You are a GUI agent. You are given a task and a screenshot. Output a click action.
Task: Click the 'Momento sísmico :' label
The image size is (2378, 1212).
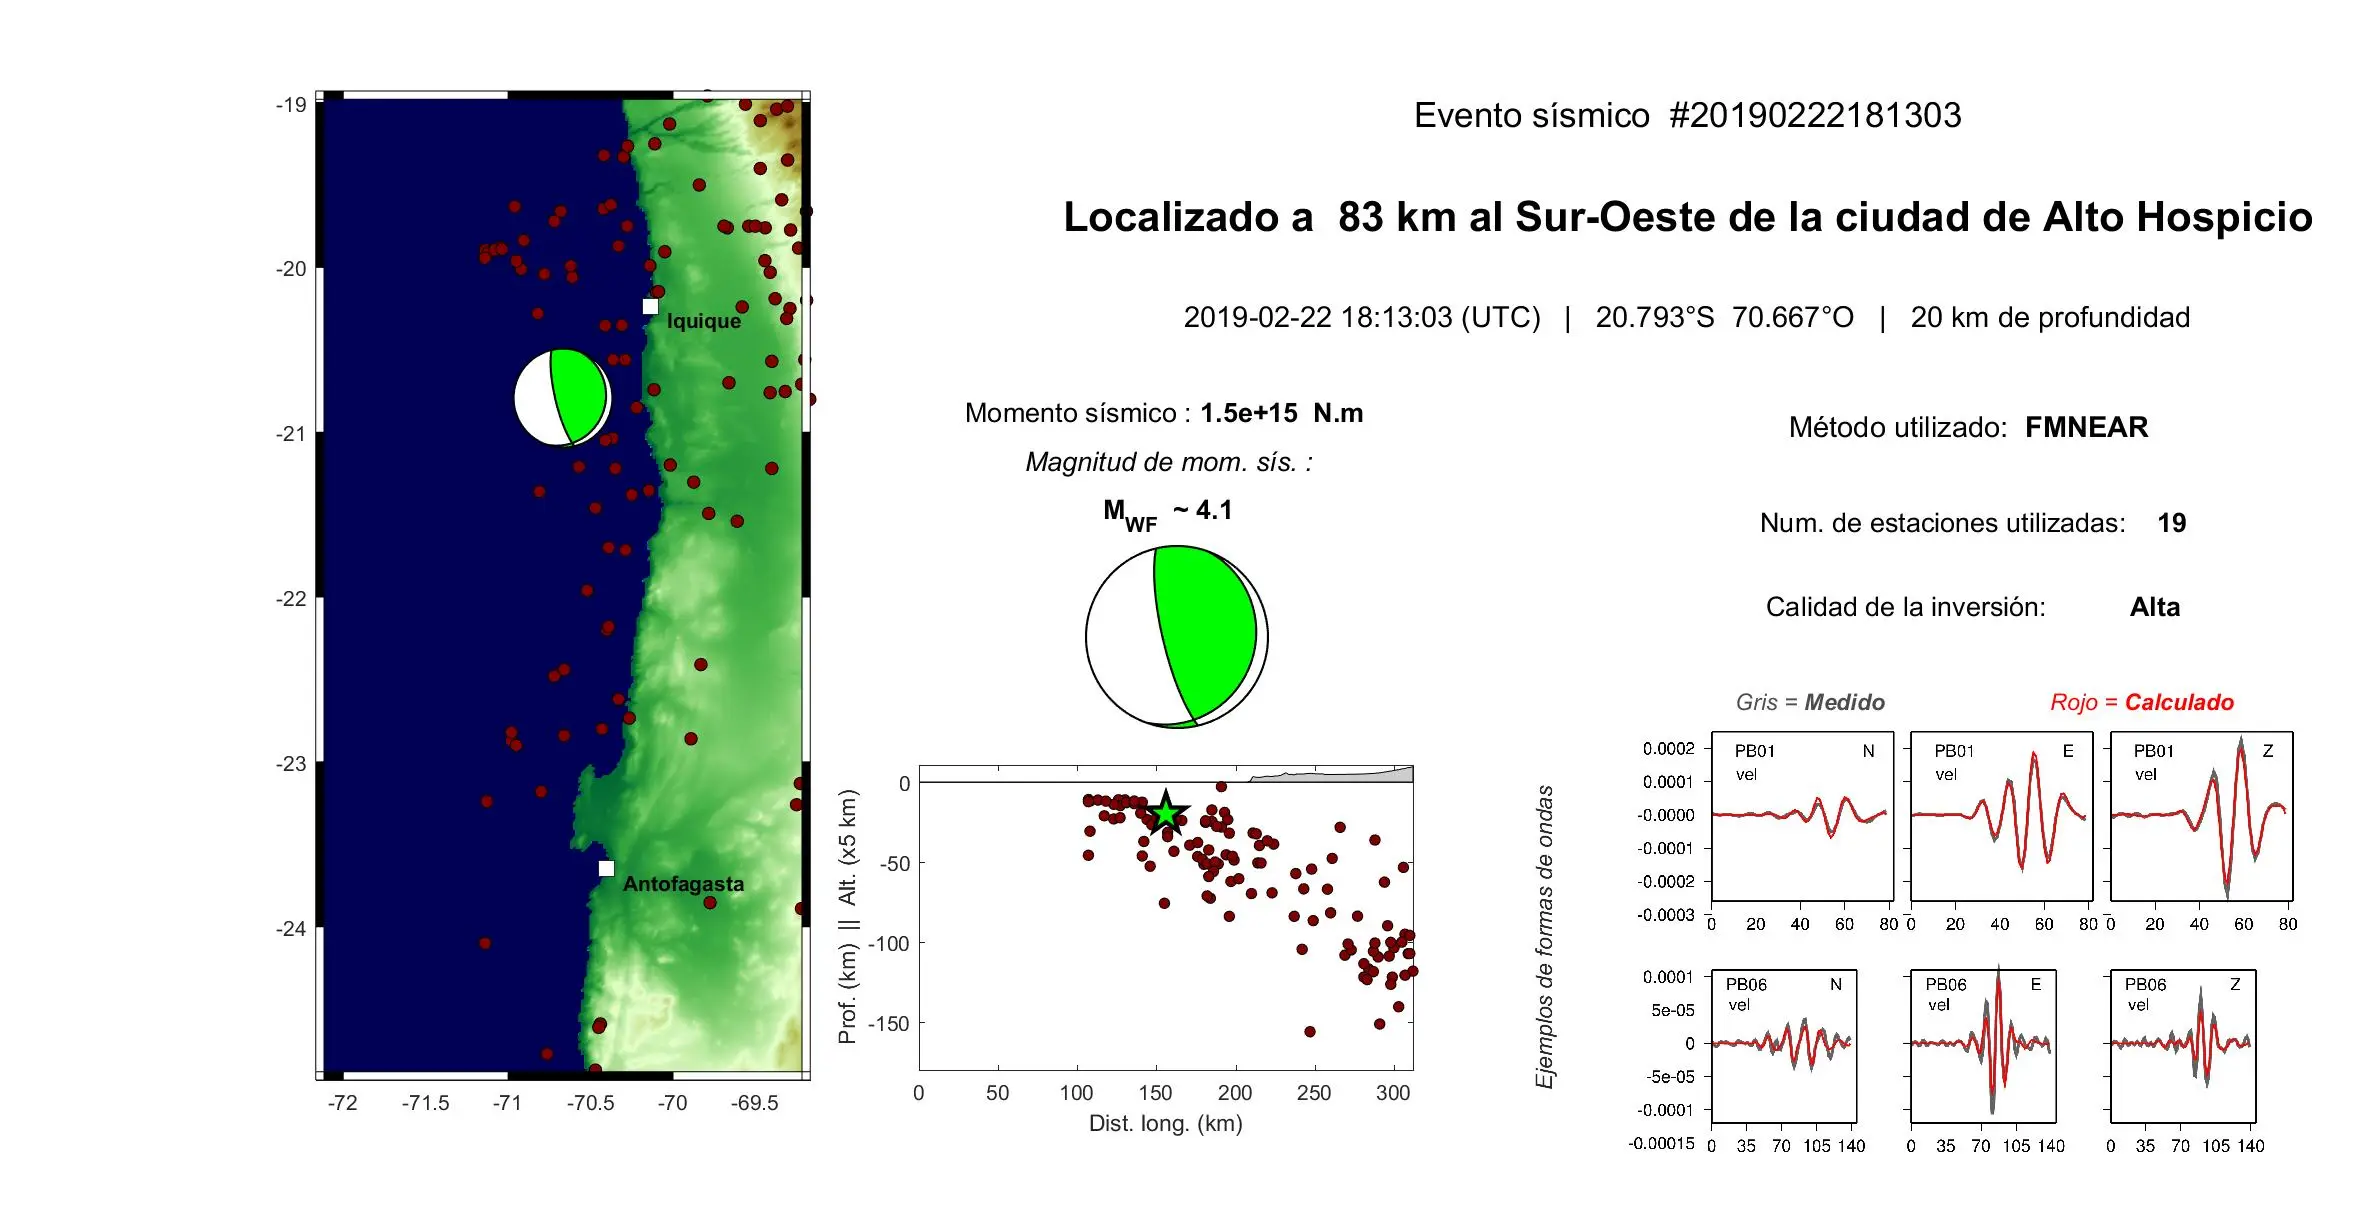click(x=1078, y=413)
